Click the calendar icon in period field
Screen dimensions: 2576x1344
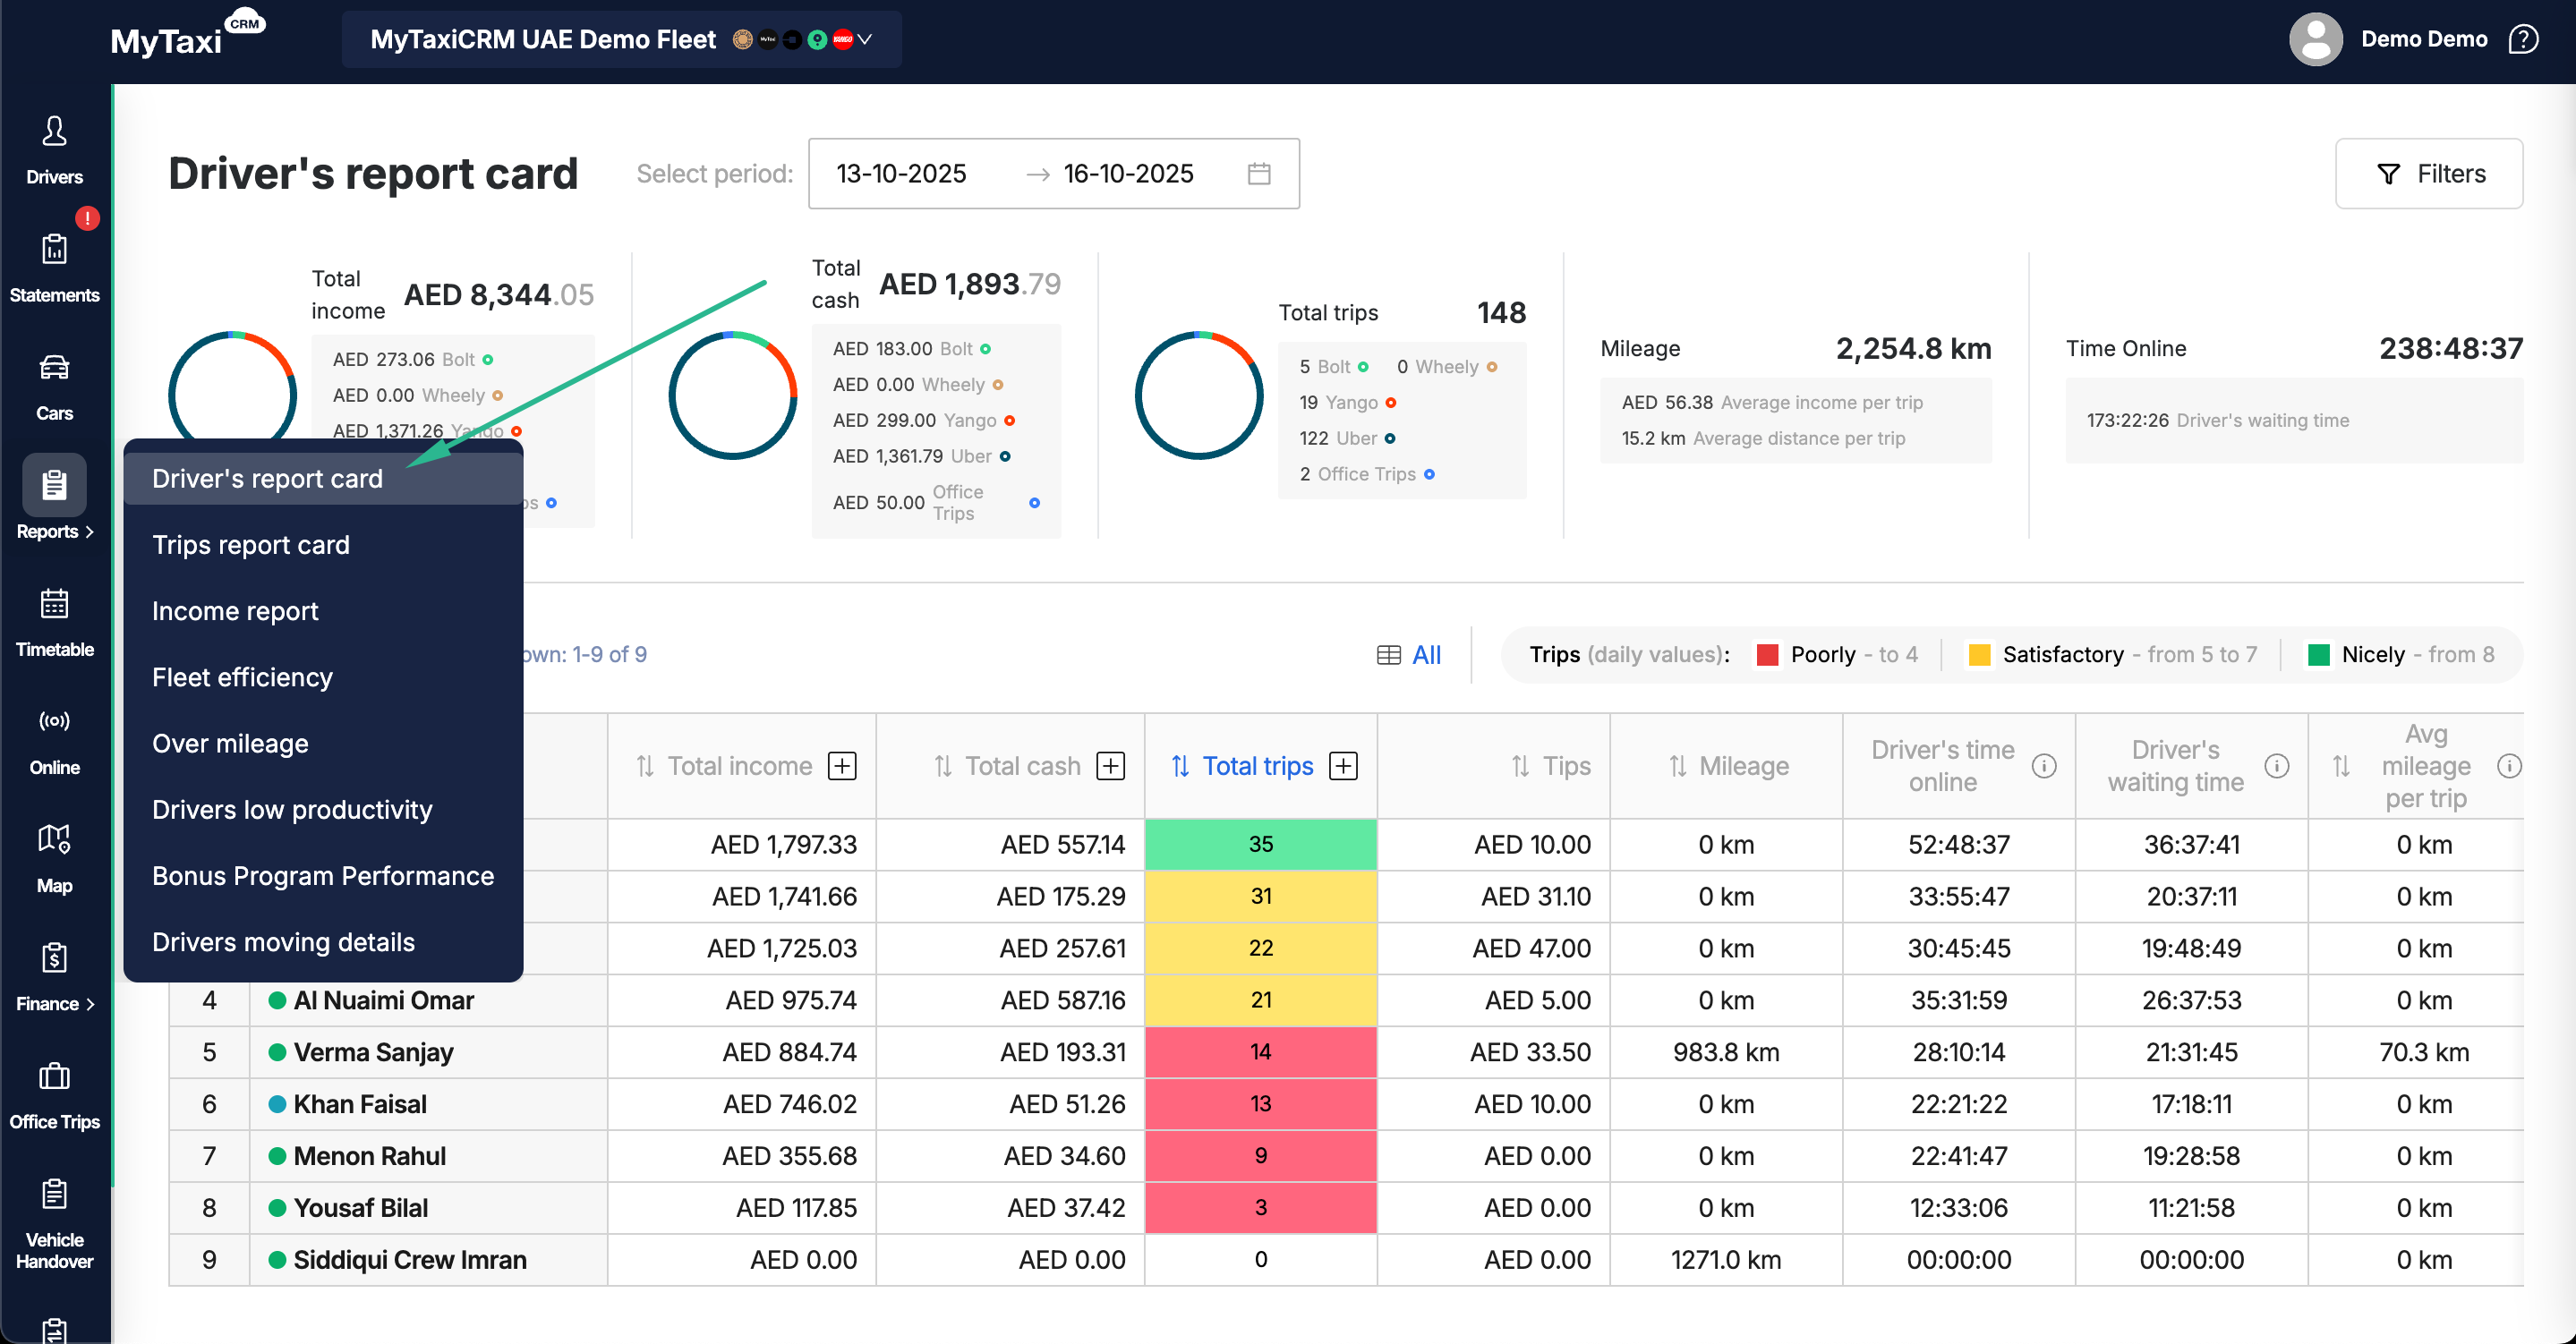click(1259, 174)
